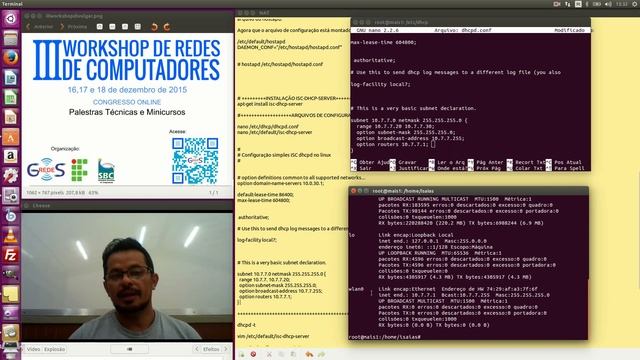
Task: Click paste icon in notes toolbar
Action: click(293, 354)
